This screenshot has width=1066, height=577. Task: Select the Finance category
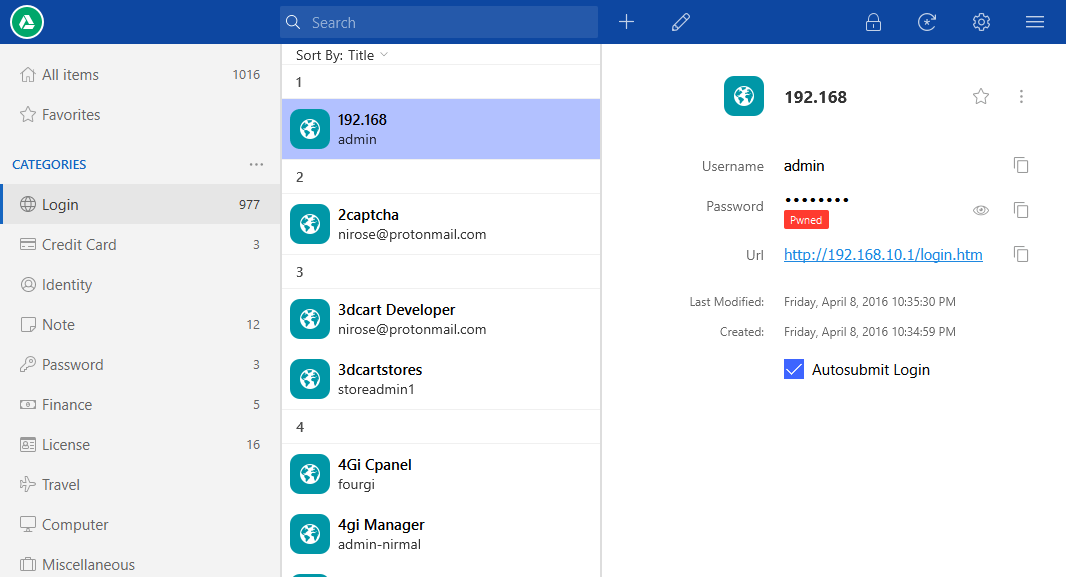click(x=140, y=405)
